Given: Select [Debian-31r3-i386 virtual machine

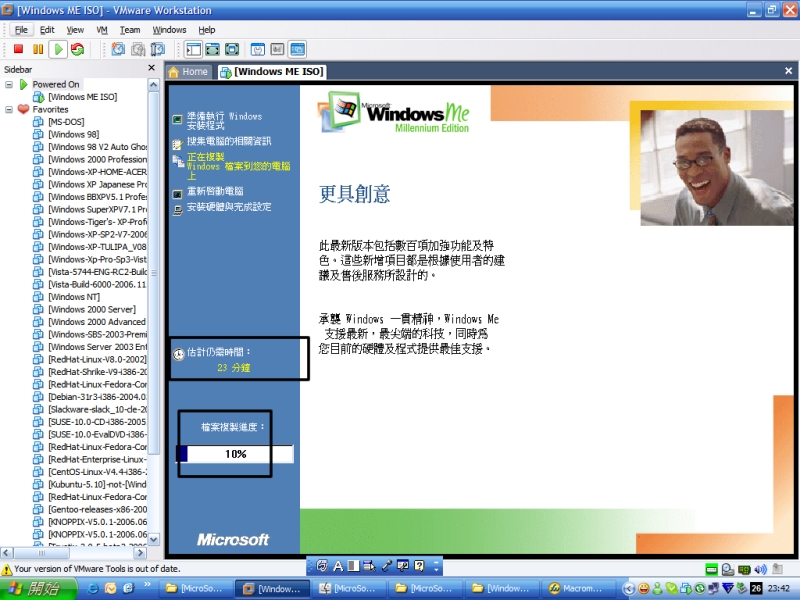Looking at the screenshot, I should click(97, 397).
